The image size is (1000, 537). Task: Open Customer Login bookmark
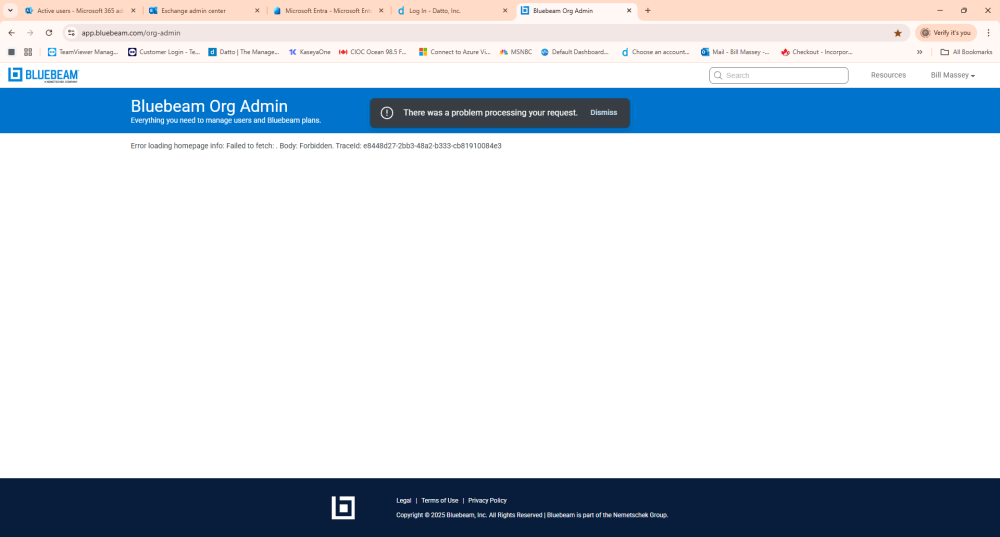pos(164,52)
